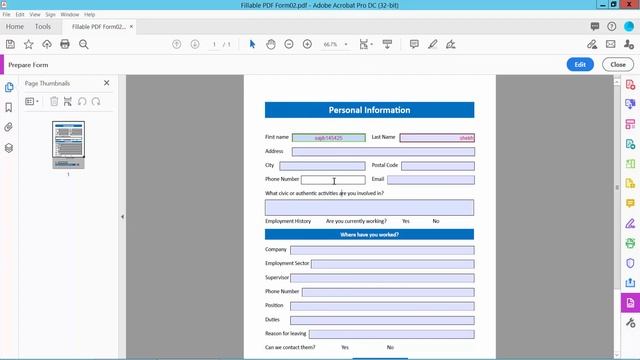Go to next page arrow icon
The height and width of the screenshot is (360, 640).
[x=195, y=44]
